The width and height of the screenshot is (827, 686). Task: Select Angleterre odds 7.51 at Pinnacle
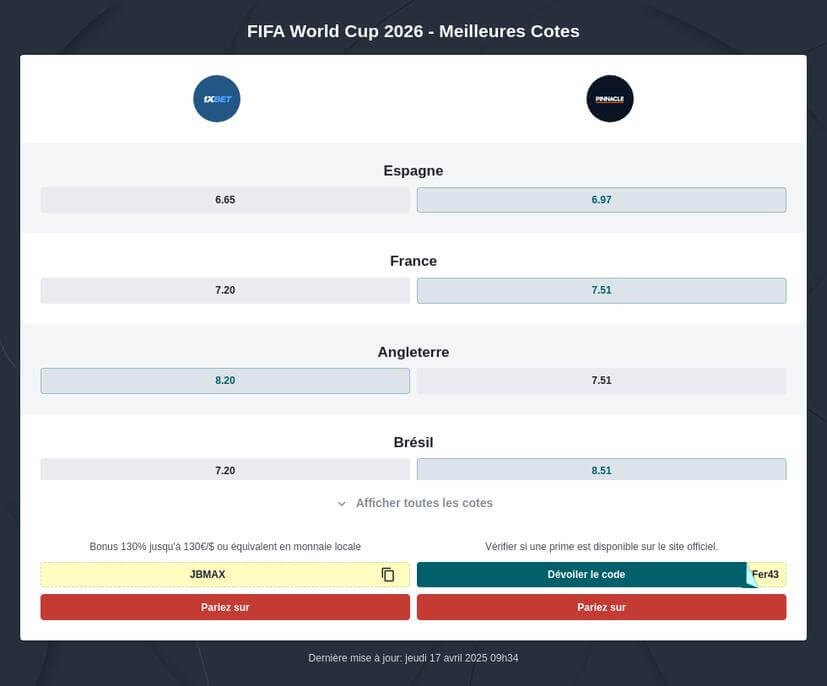click(601, 381)
